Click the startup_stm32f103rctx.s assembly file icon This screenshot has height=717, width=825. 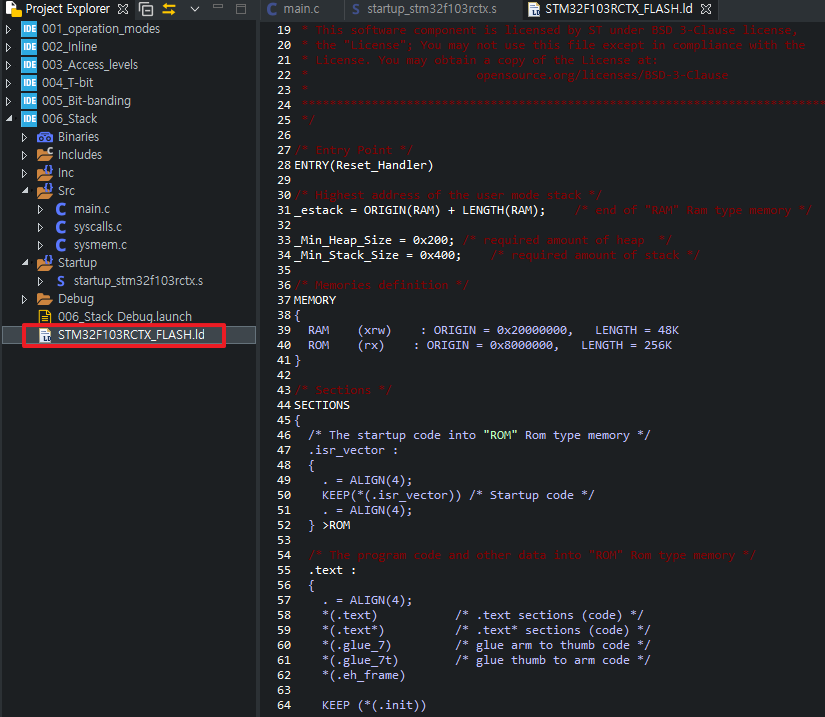pyautogui.click(x=61, y=281)
